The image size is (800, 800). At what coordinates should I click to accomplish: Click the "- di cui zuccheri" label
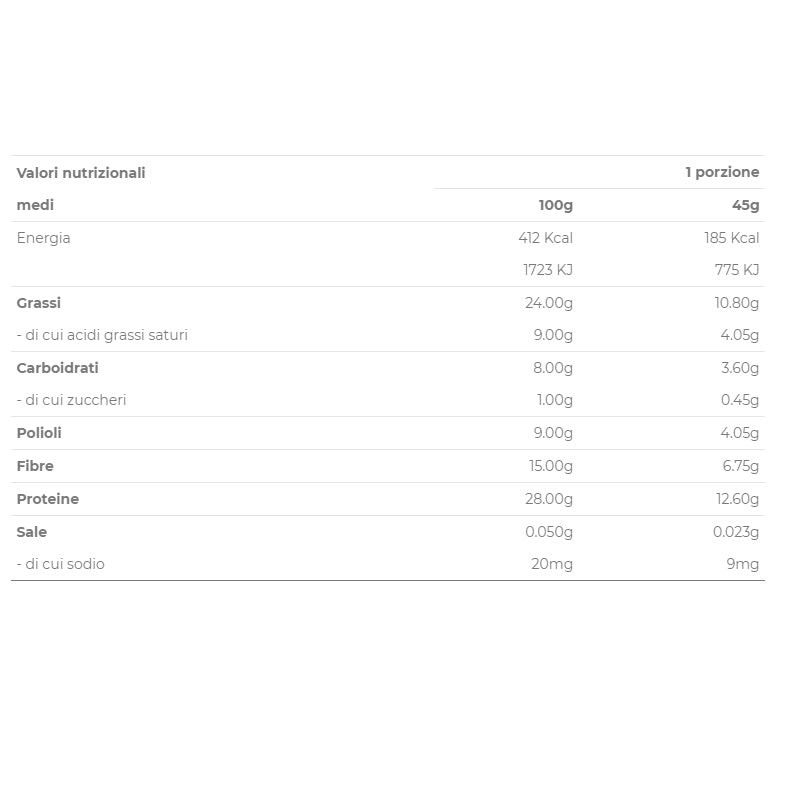point(71,400)
